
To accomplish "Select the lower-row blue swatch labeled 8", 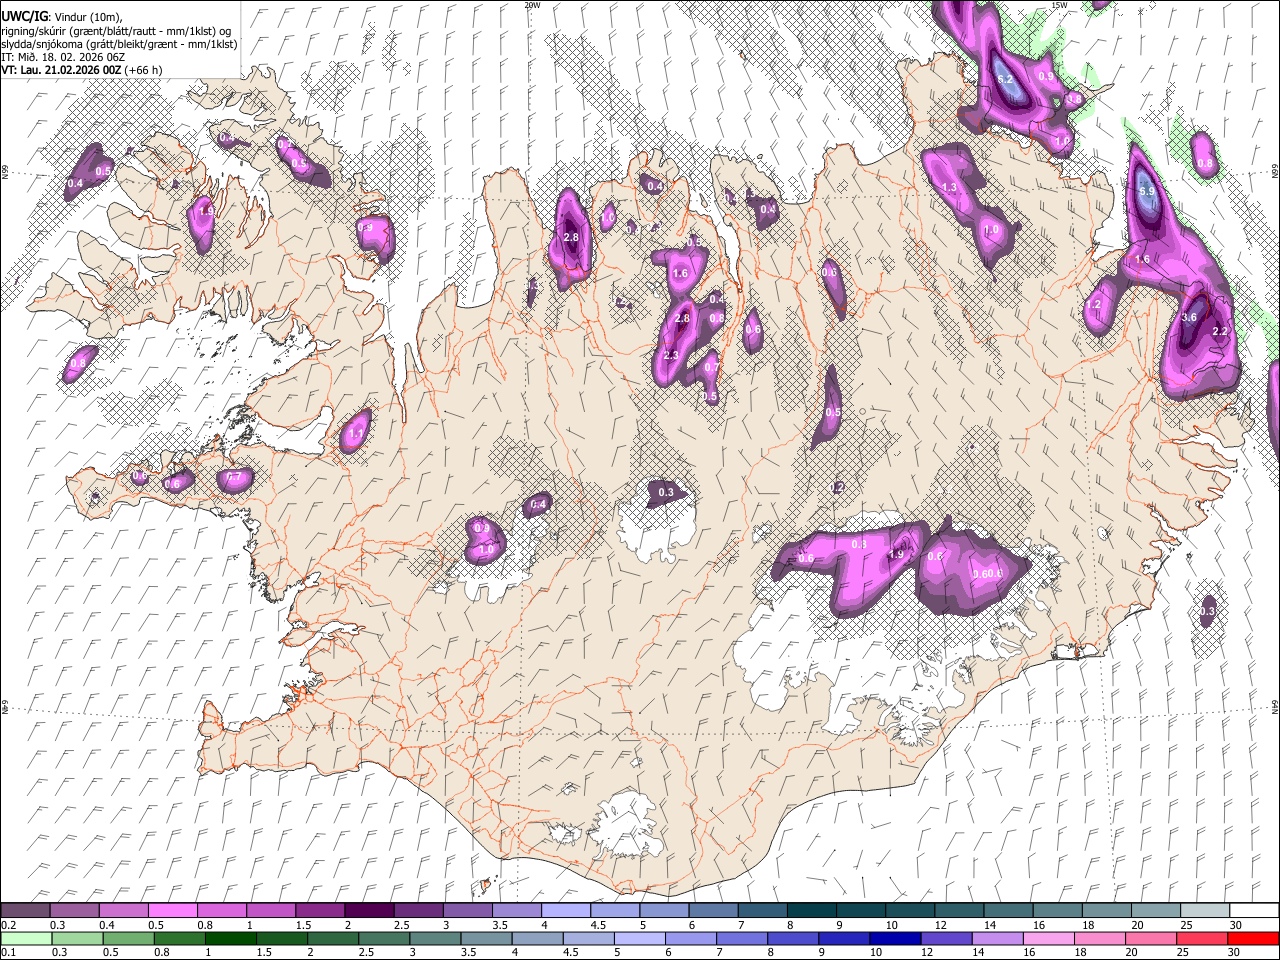I will [794, 938].
